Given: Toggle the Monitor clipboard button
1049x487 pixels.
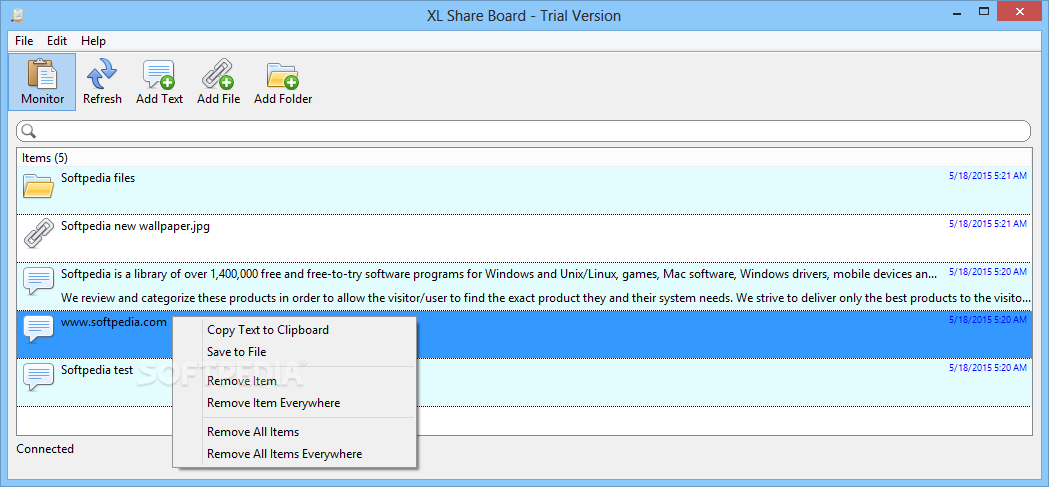Looking at the screenshot, I should coord(42,82).
